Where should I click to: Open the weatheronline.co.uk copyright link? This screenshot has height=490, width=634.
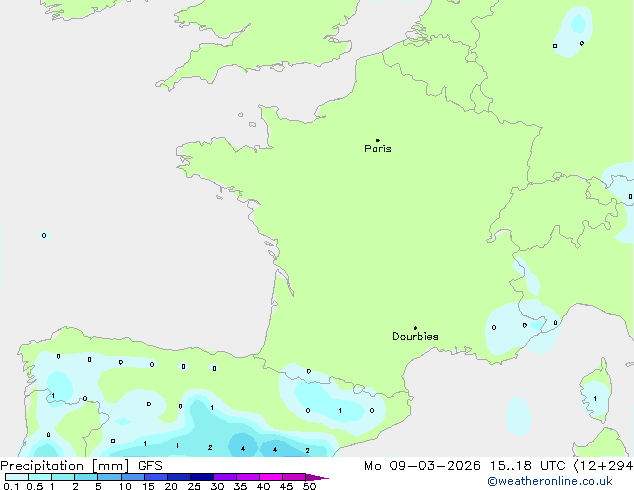coord(549,481)
